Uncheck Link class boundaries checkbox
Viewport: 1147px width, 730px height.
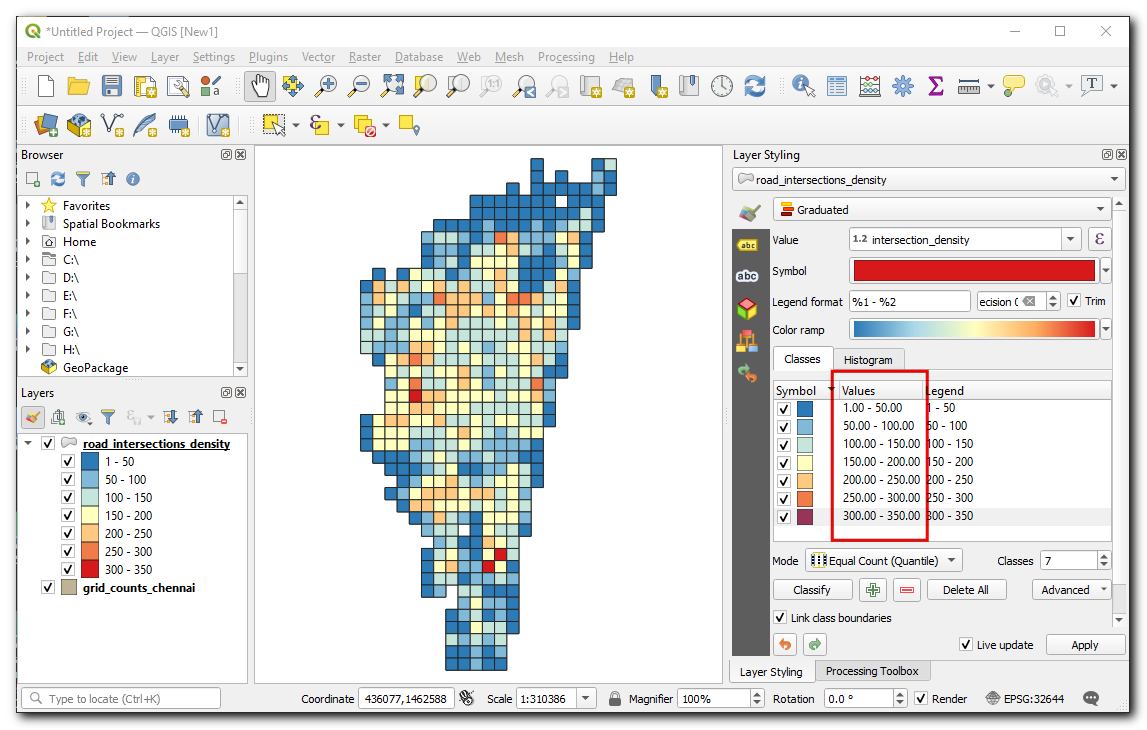[781, 618]
